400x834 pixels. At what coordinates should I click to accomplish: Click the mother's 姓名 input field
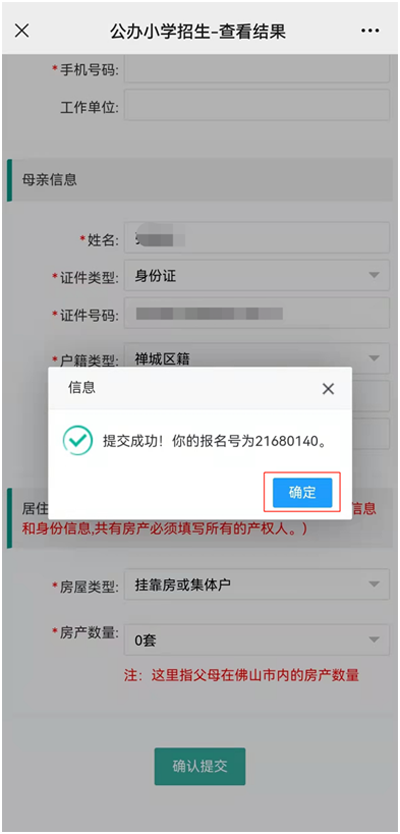click(257, 238)
